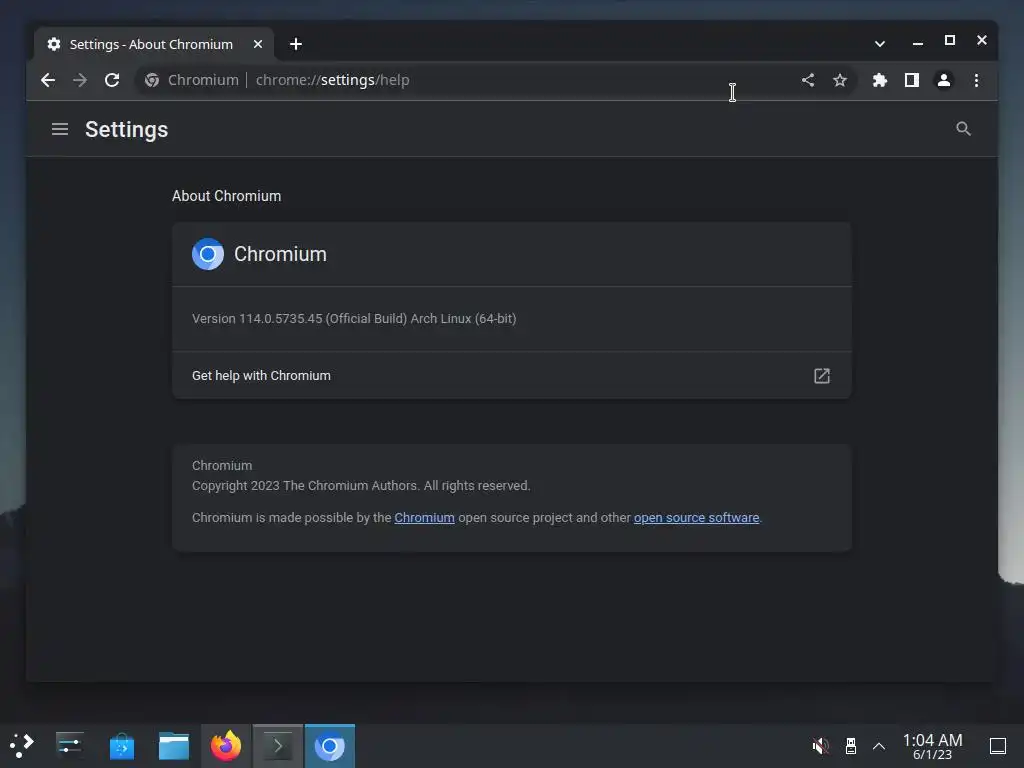Image resolution: width=1024 pixels, height=768 pixels.
Task: Close the Settings - About Chromium tab
Action: [258, 44]
